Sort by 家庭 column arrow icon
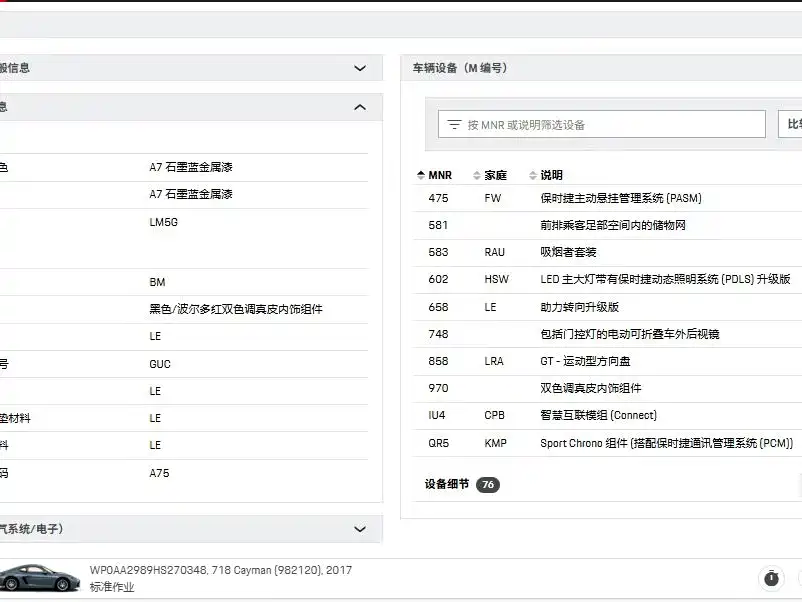802x602 pixels. 476,175
